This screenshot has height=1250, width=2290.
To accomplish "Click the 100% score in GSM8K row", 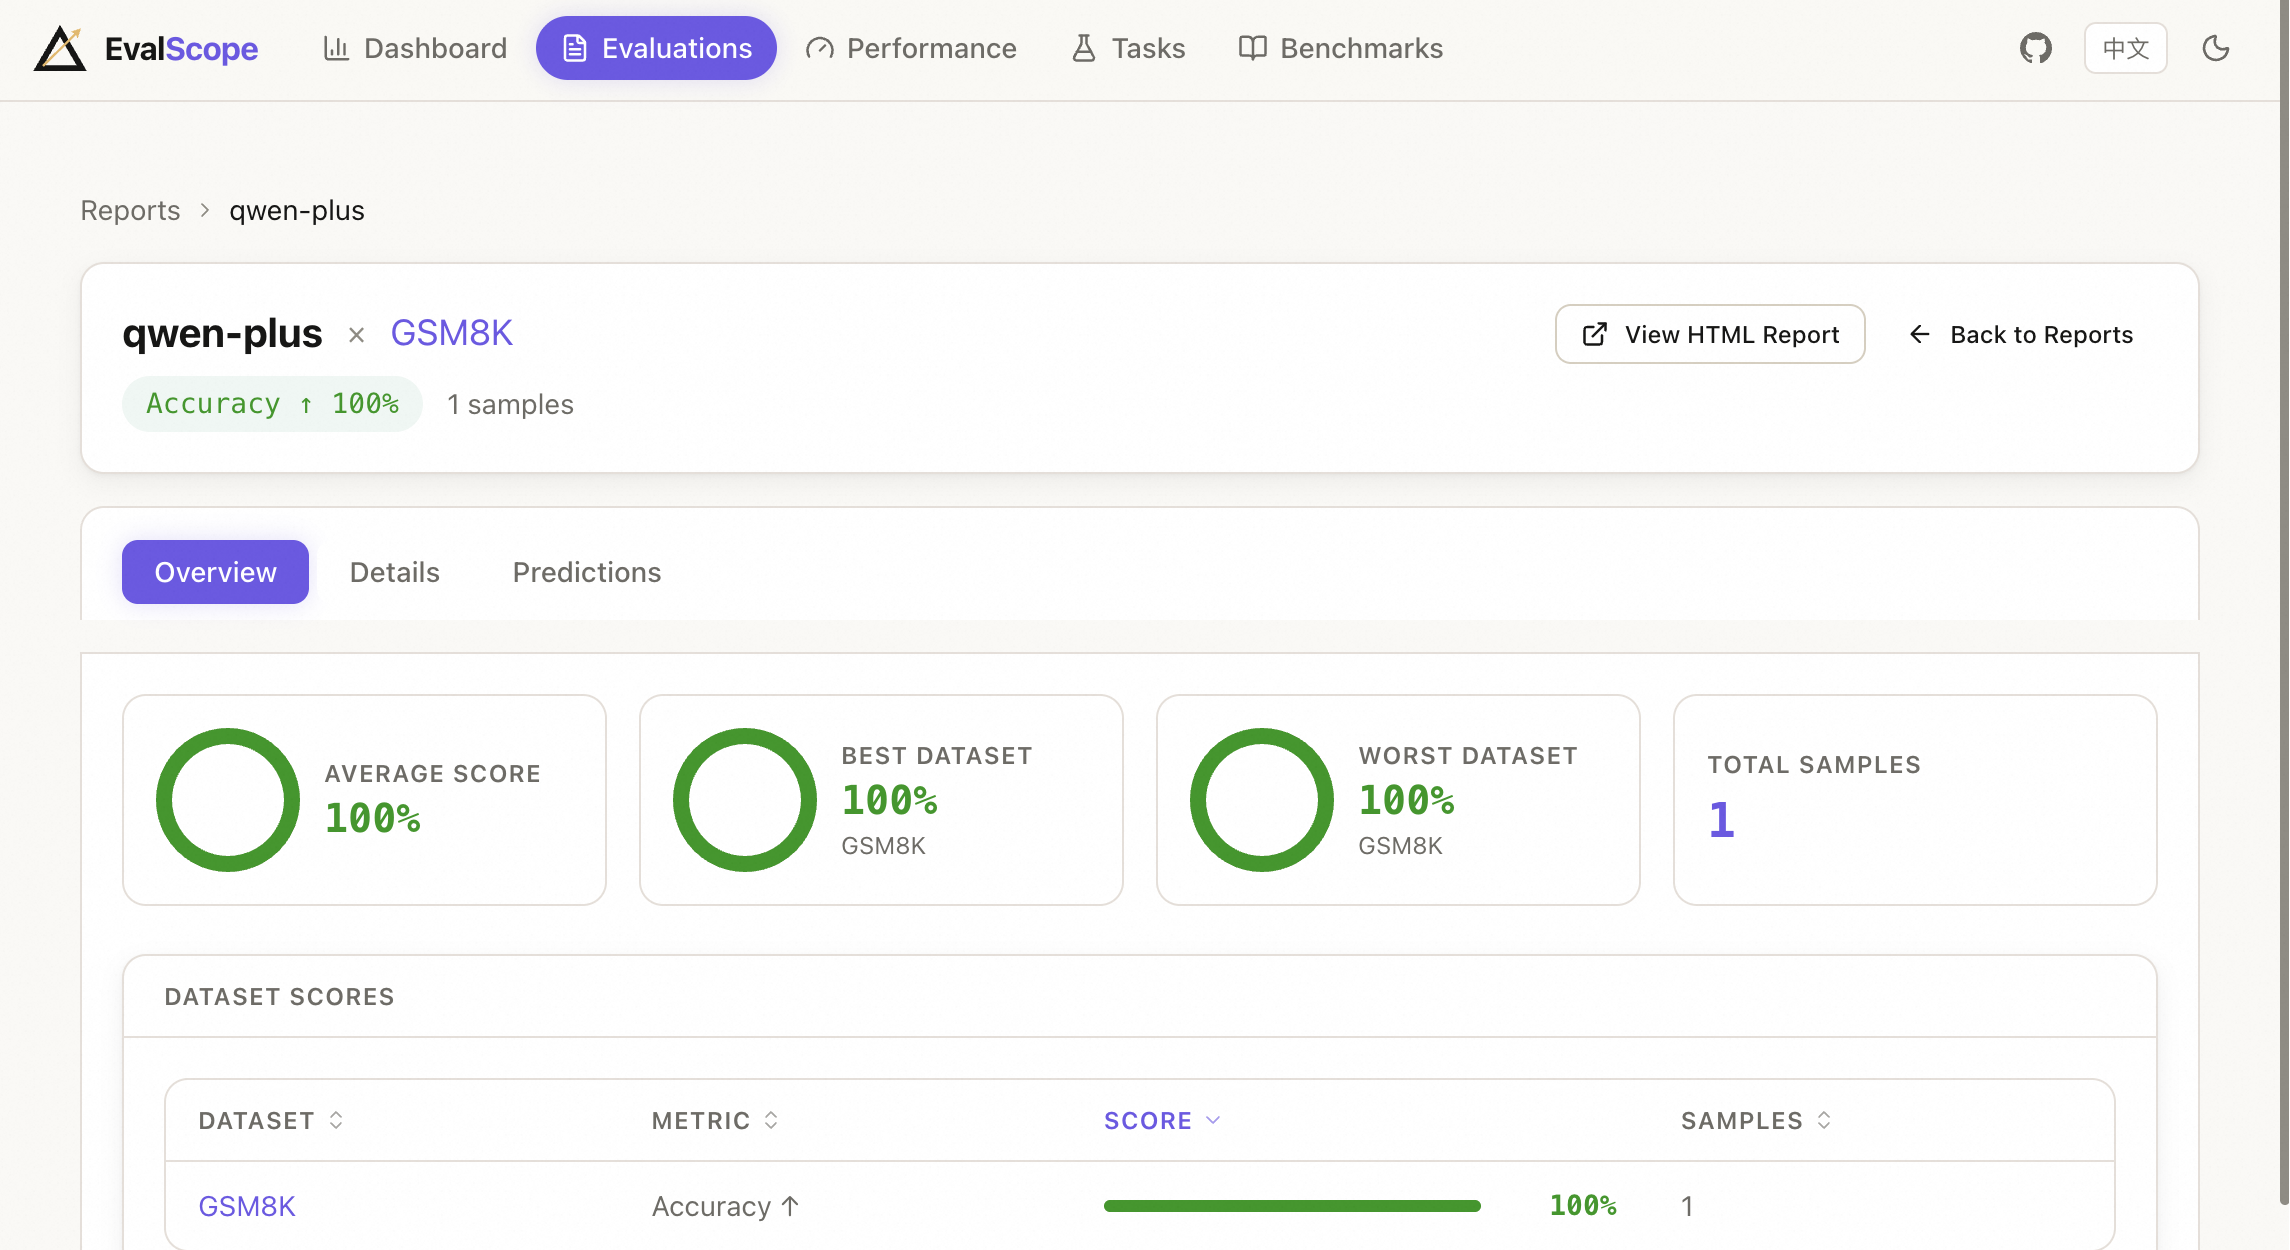I will 1583,1206.
